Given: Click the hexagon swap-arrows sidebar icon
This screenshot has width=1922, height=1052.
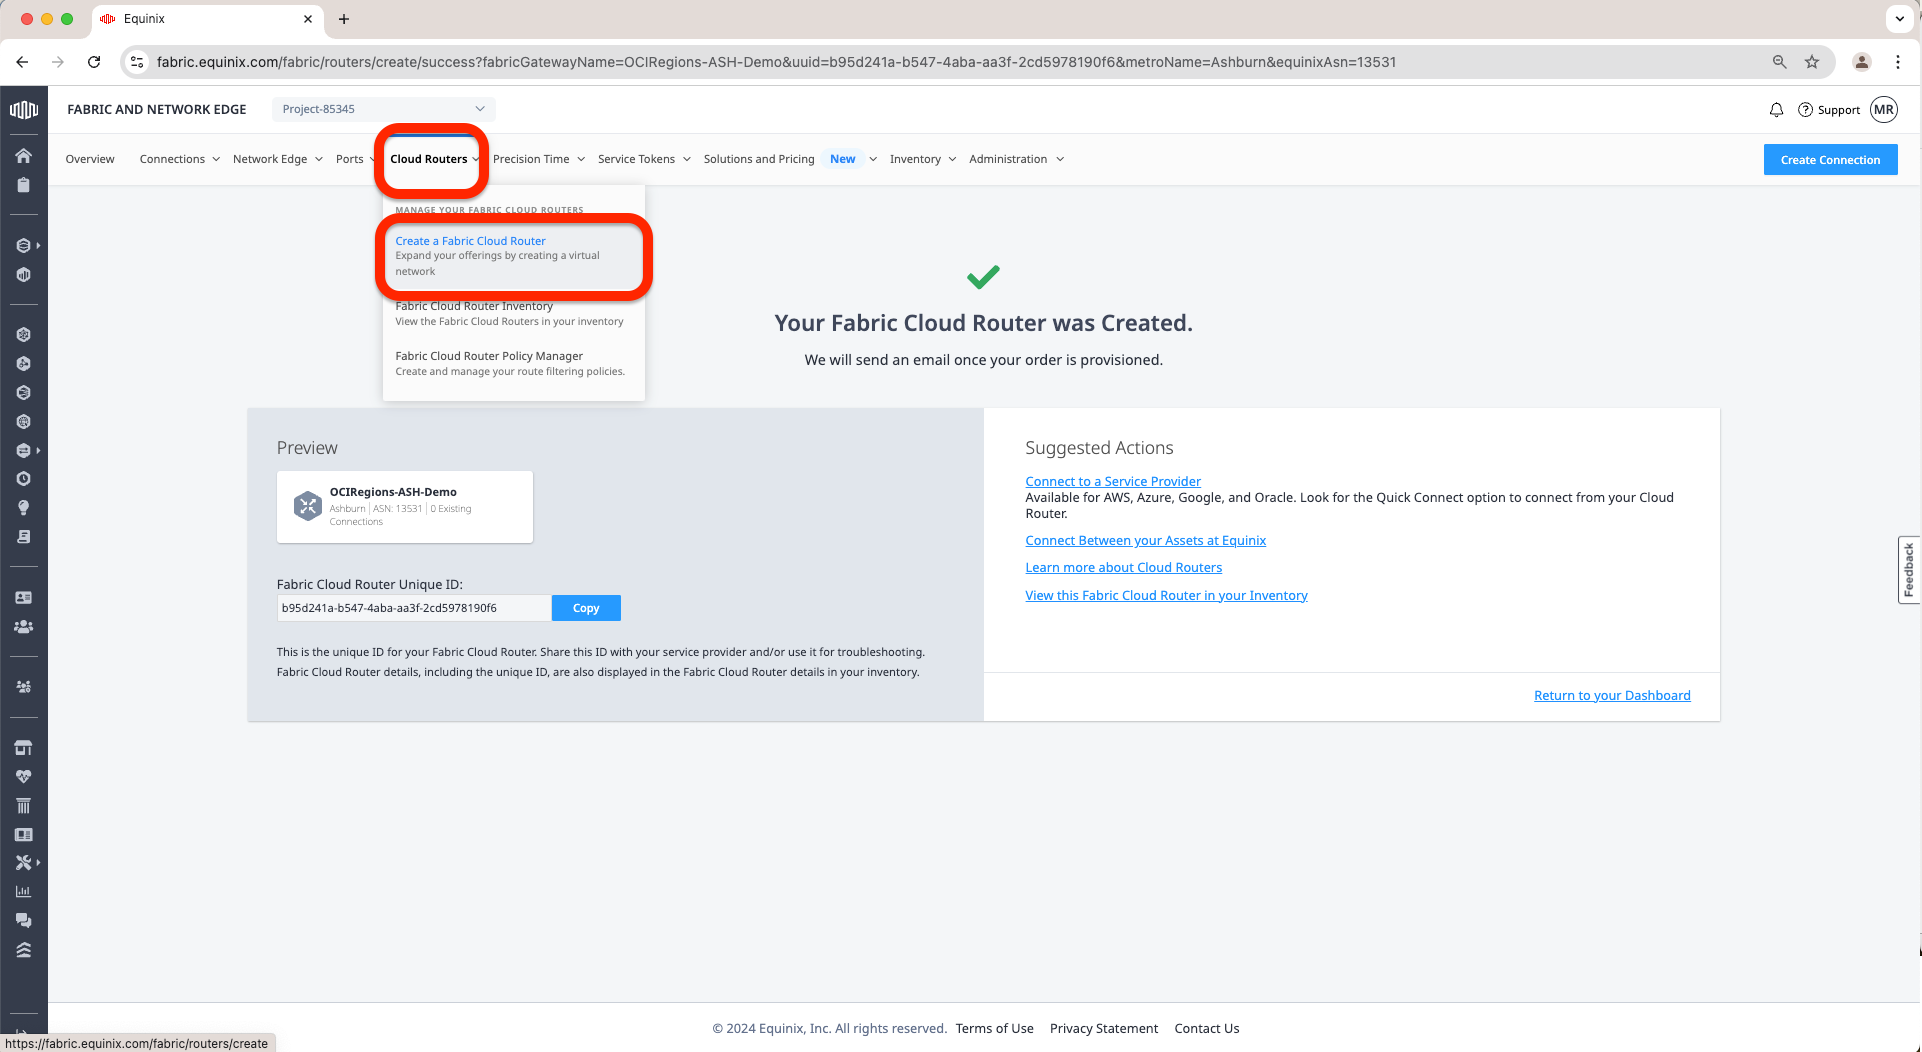Looking at the screenshot, I should [24, 451].
